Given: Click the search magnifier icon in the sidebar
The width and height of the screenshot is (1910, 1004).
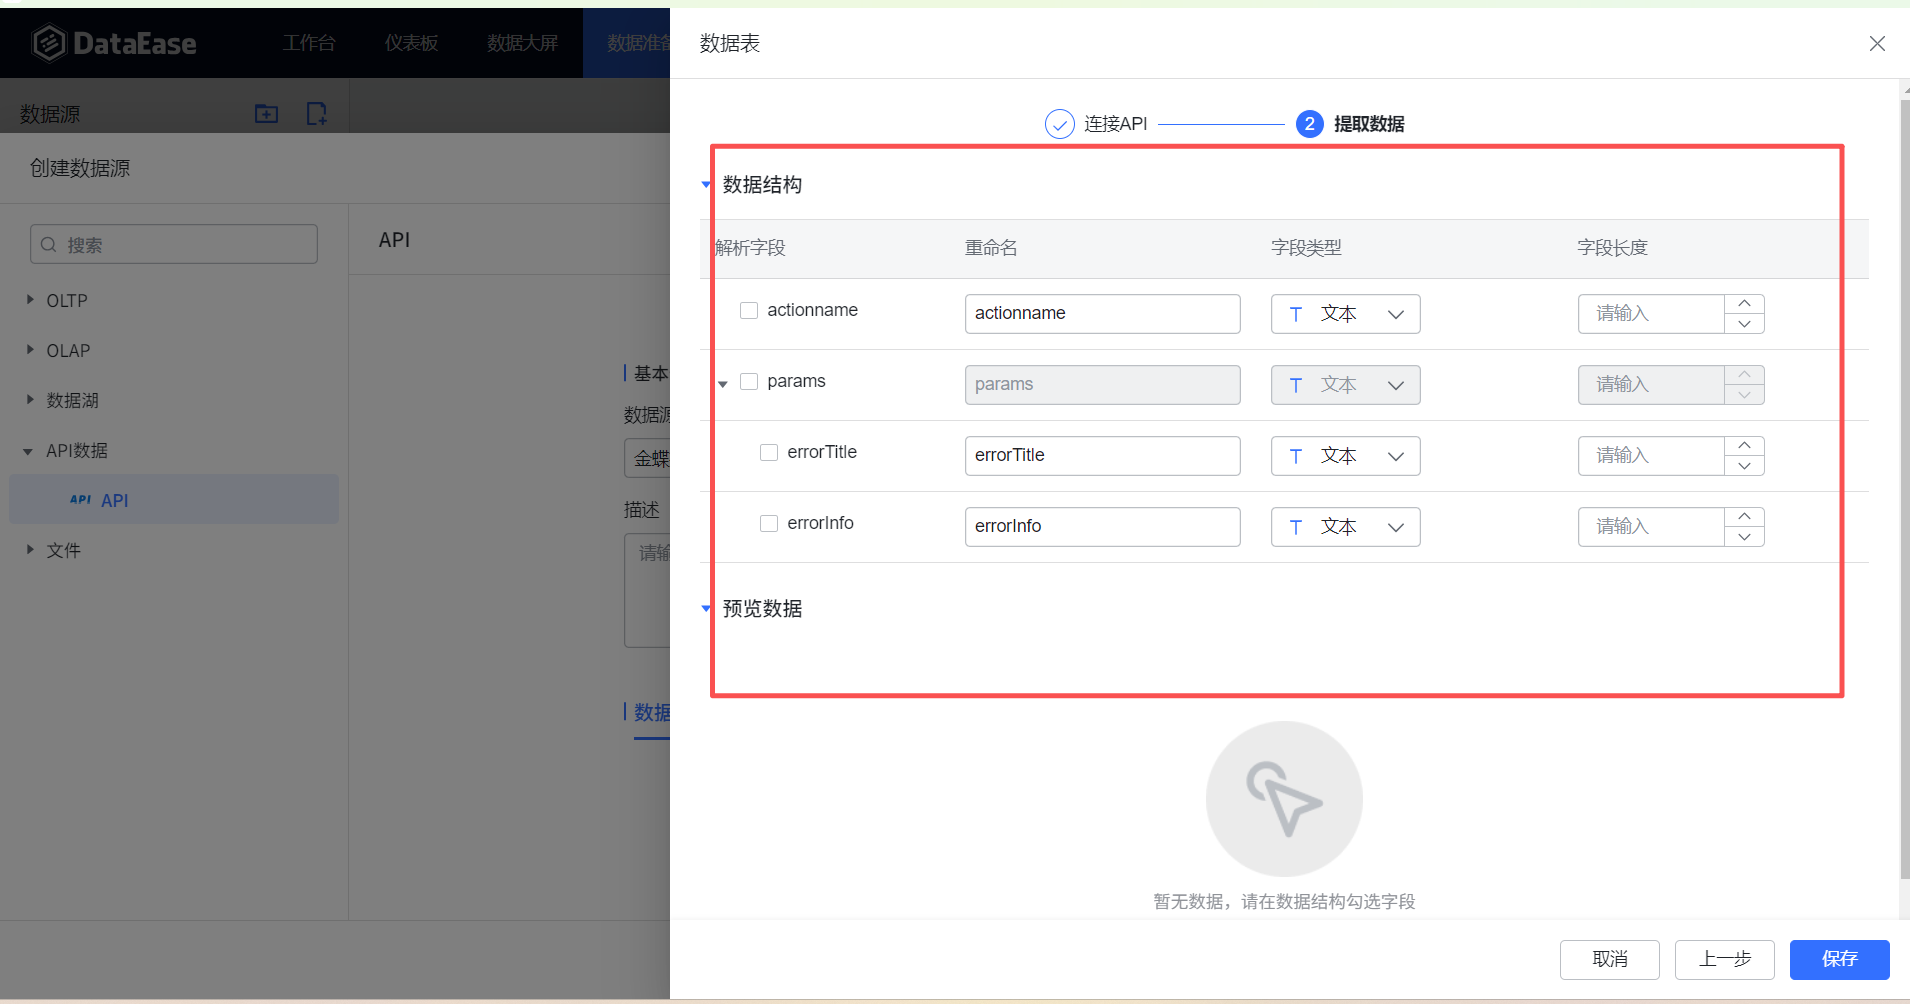Looking at the screenshot, I should click(x=49, y=245).
